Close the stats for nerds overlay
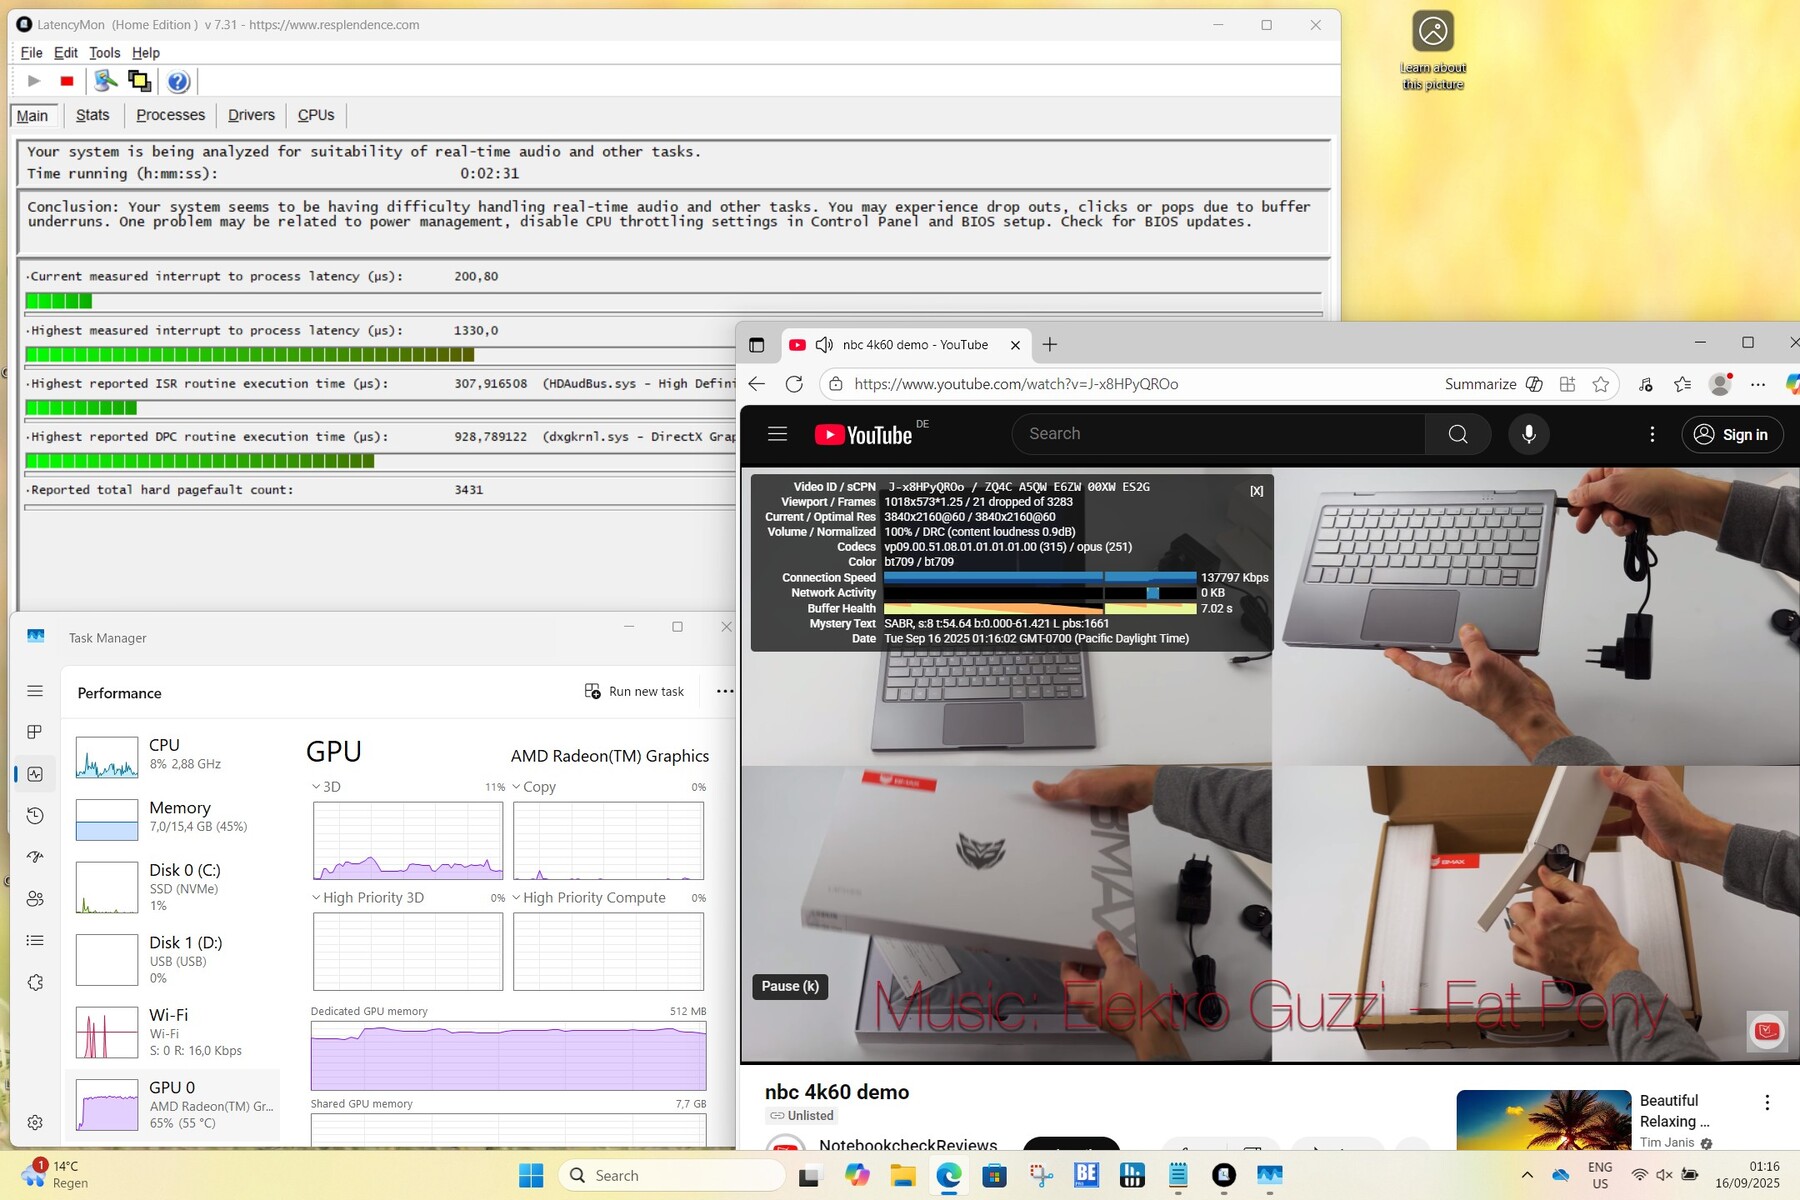This screenshot has width=1800, height=1200. pyautogui.click(x=1256, y=491)
